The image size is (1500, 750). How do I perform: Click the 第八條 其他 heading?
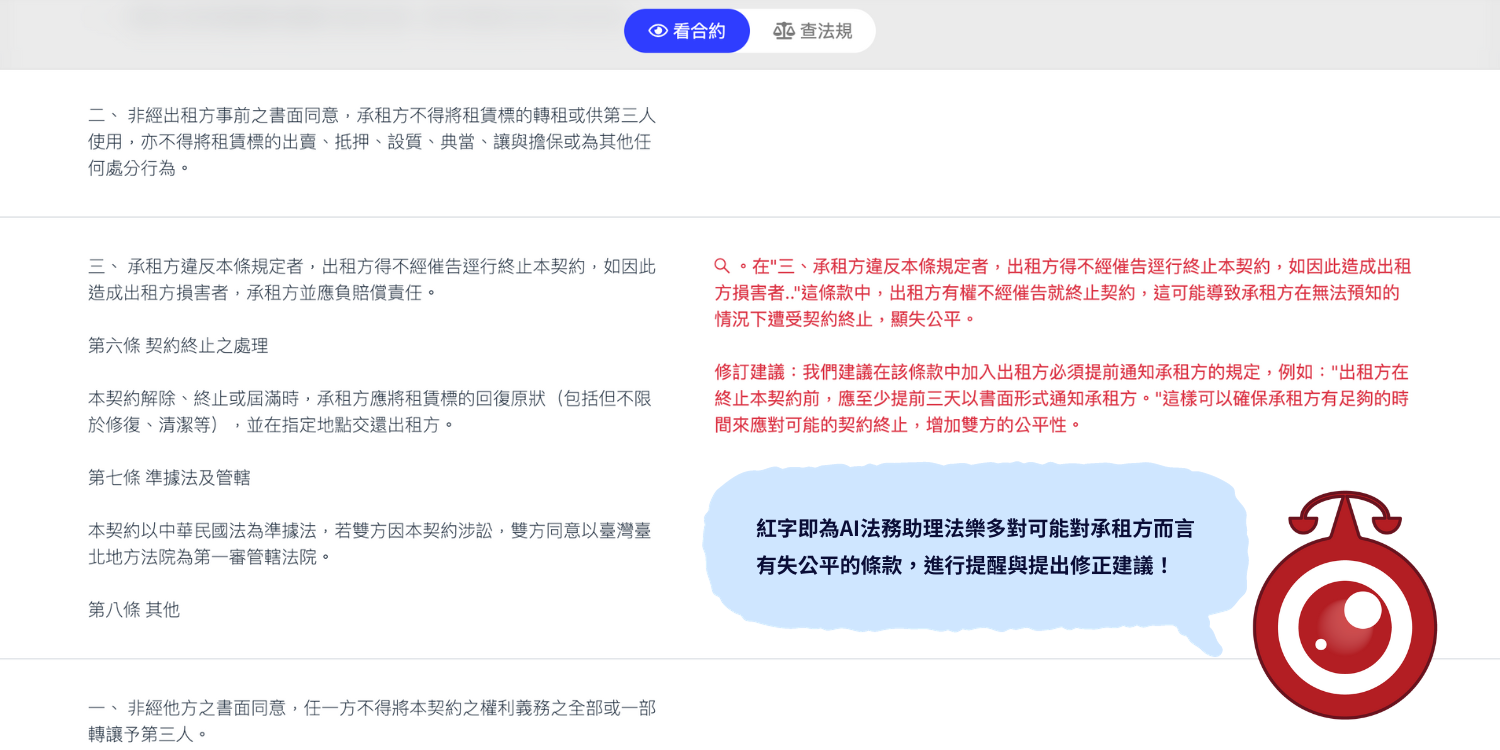click(x=134, y=610)
